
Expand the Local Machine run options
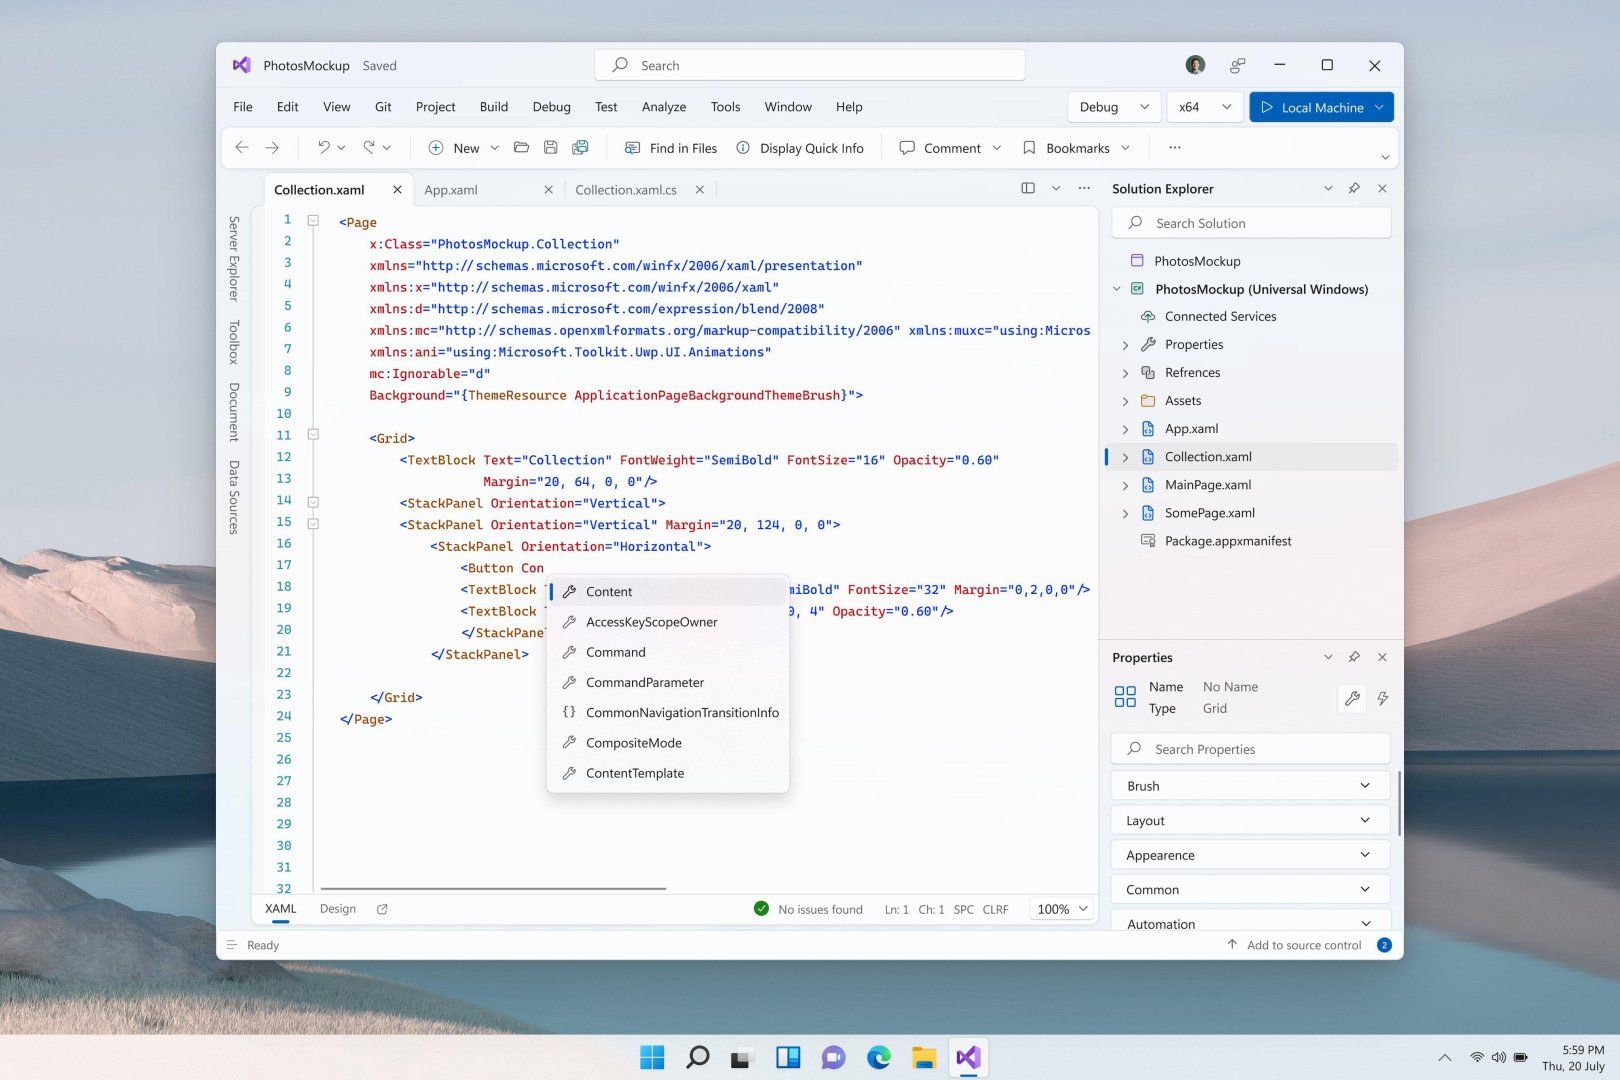click(x=1380, y=107)
